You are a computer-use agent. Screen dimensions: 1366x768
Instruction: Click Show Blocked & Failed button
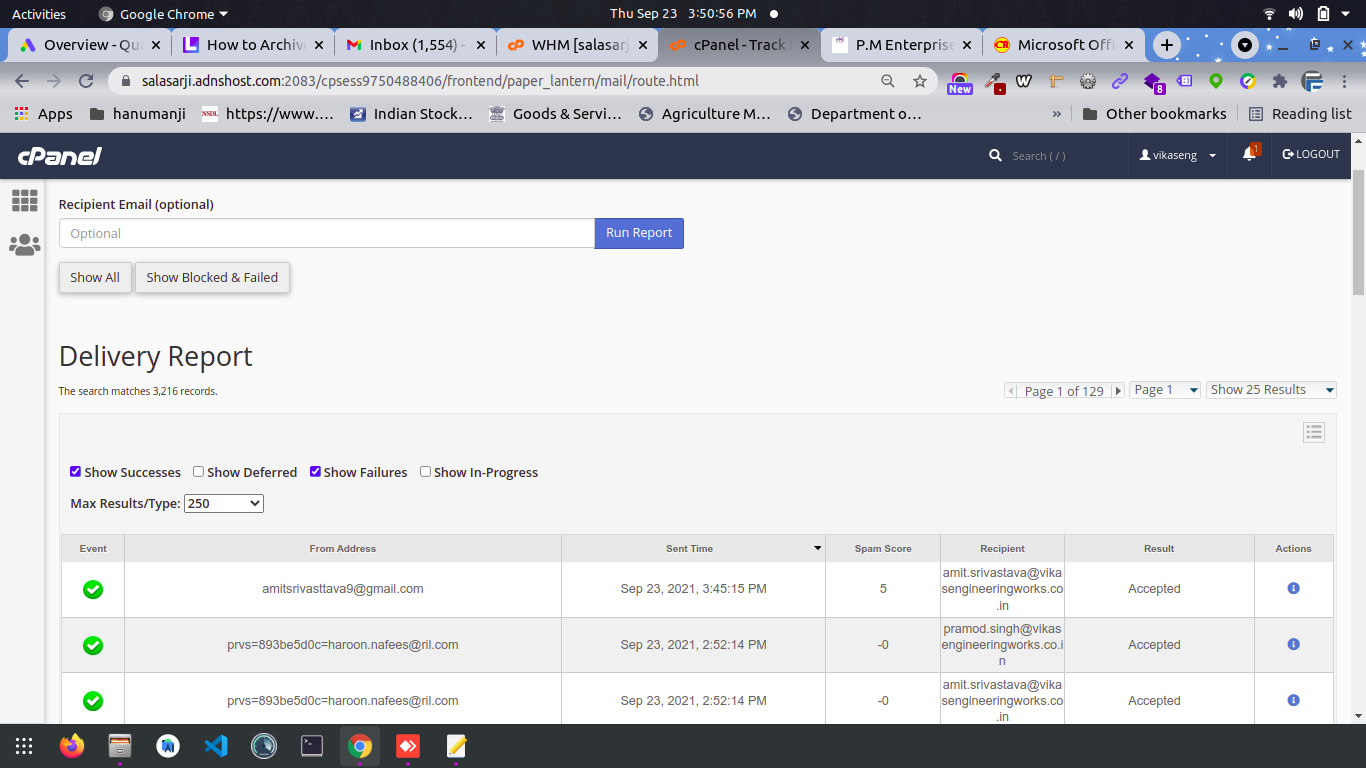click(212, 278)
